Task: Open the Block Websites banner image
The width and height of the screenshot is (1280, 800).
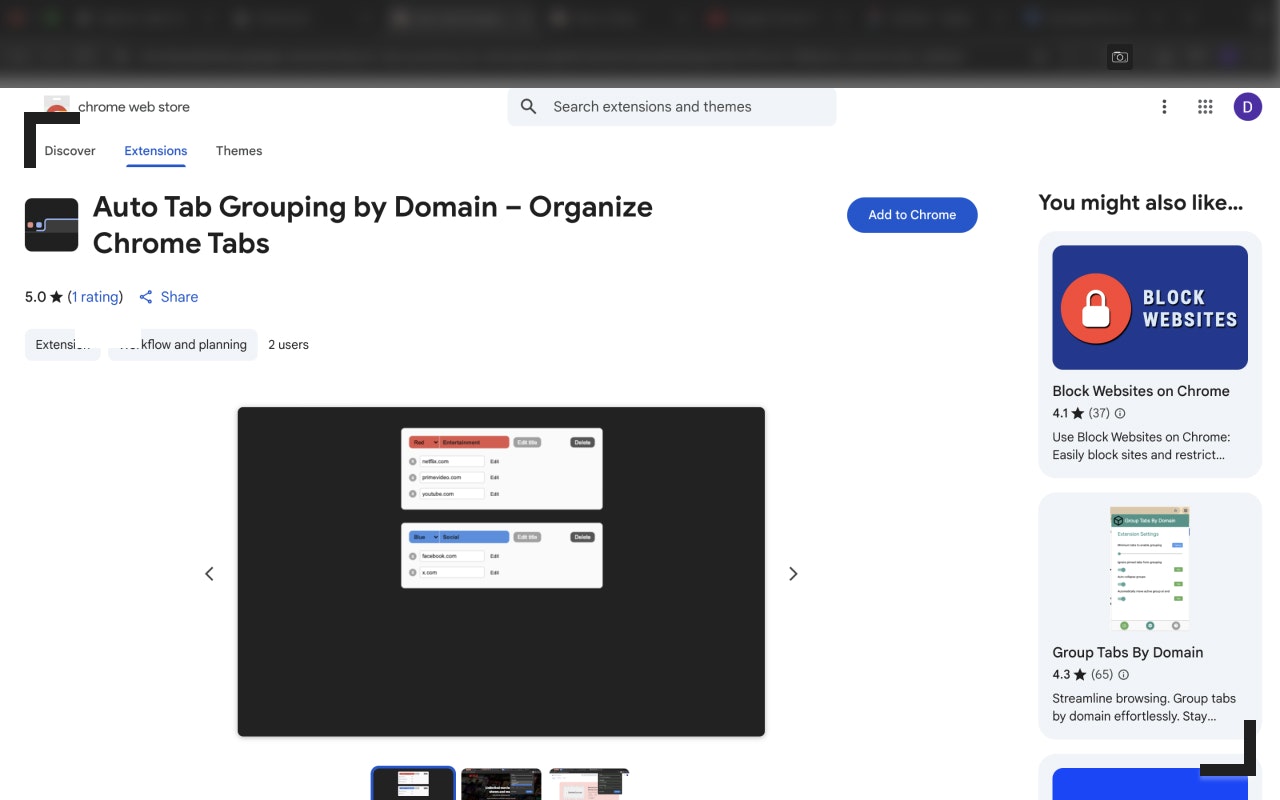Action: point(1150,308)
